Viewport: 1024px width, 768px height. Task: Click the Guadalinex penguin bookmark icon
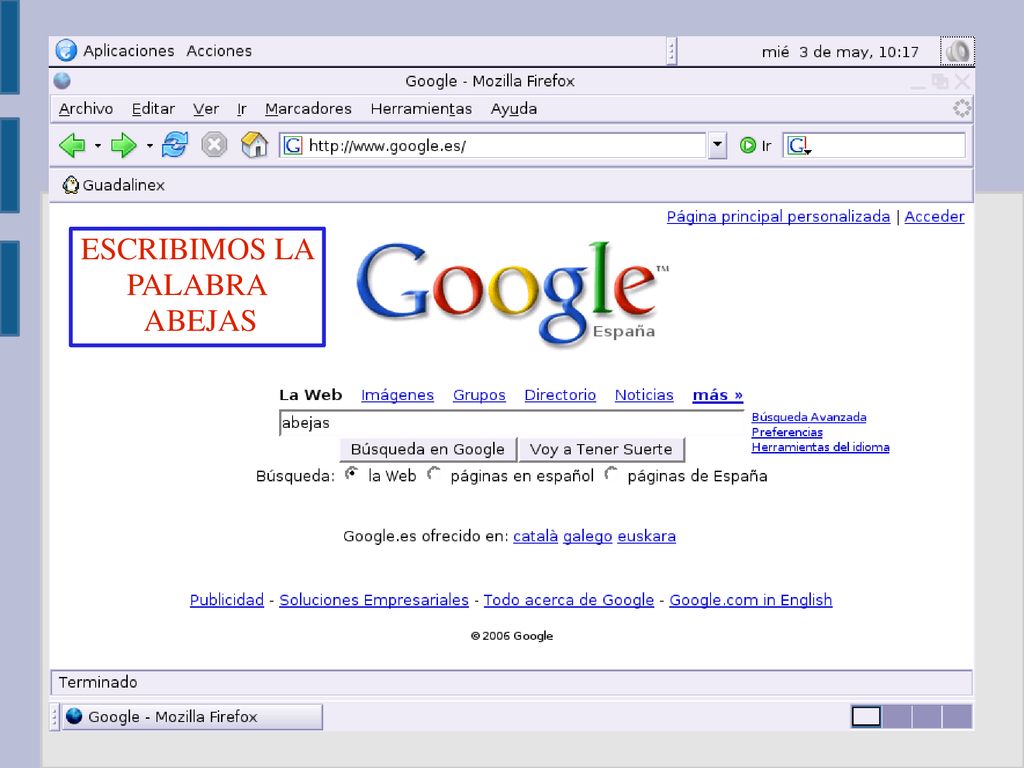tap(70, 185)
